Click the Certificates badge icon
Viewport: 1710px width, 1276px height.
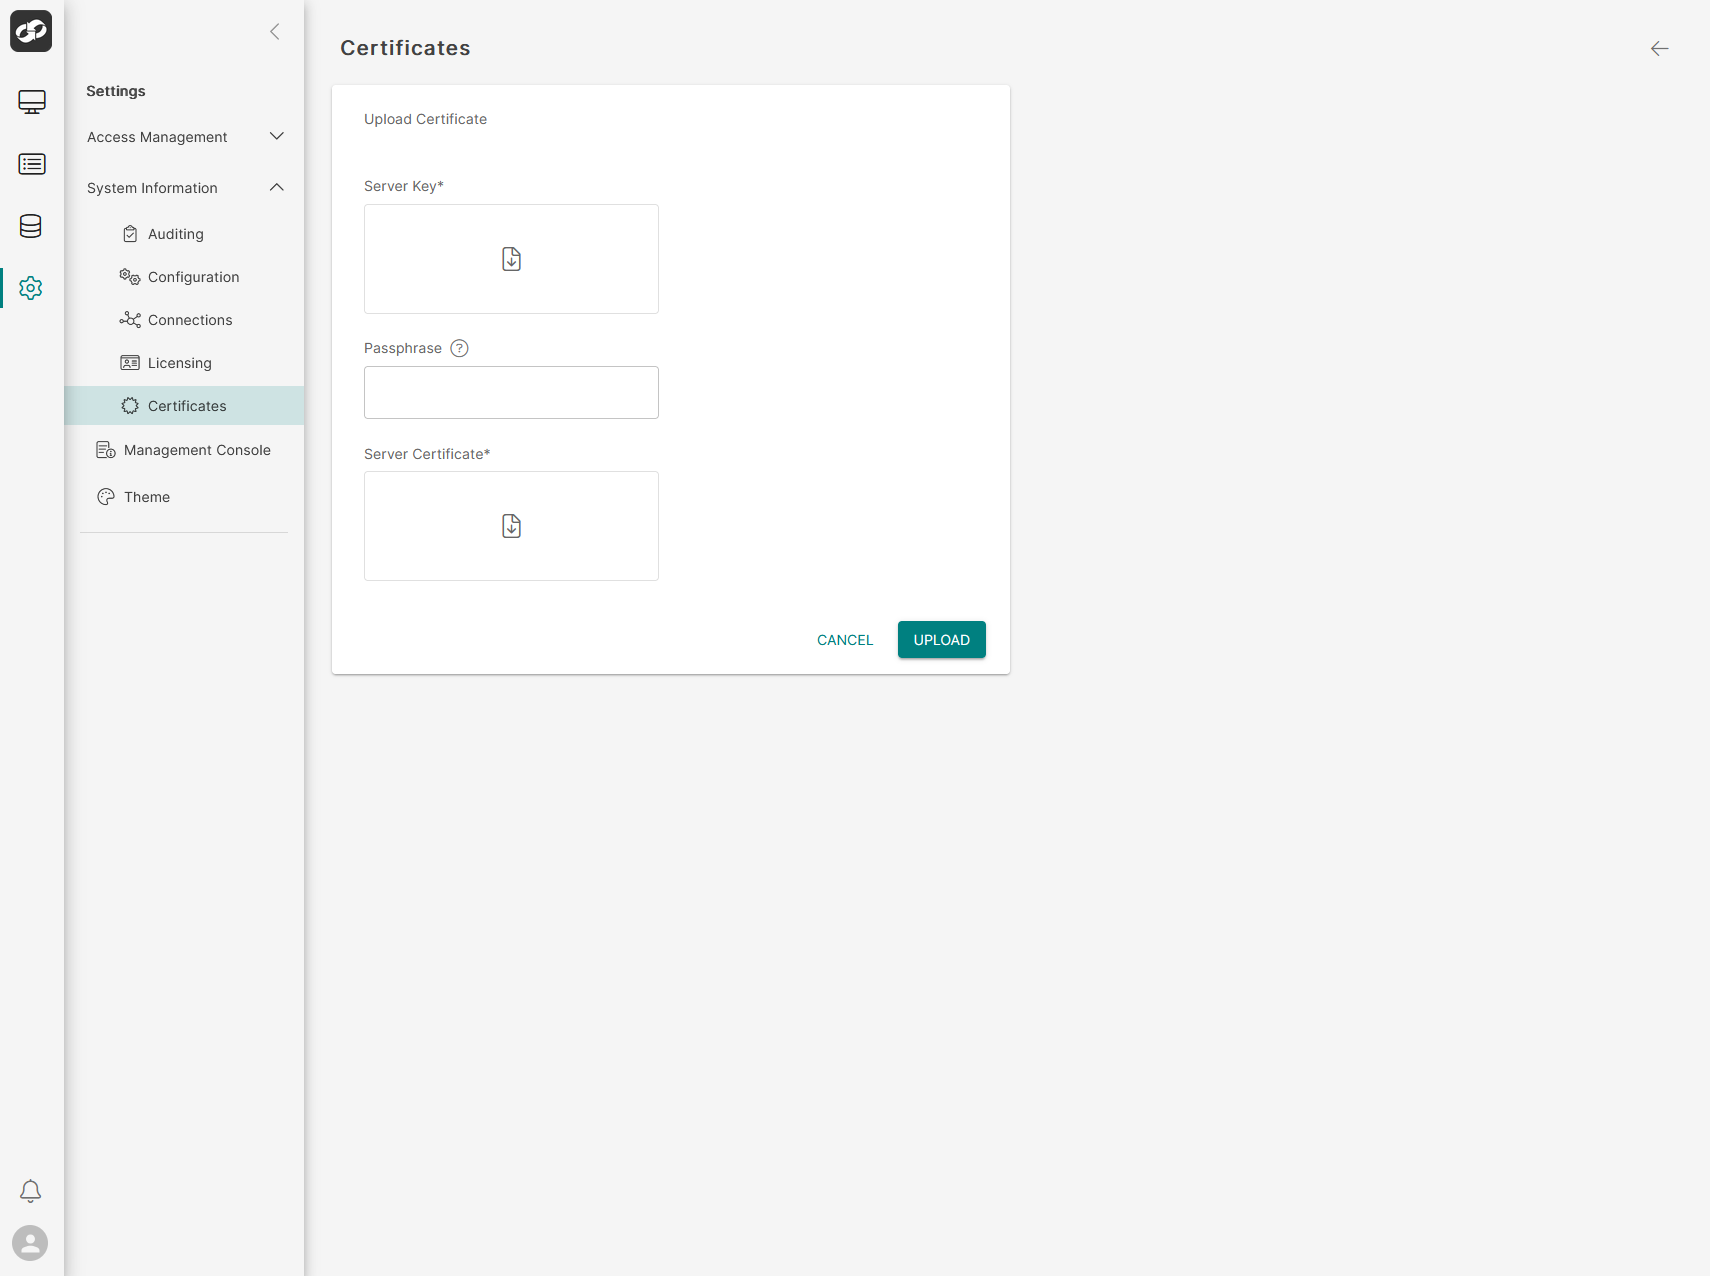pos(130,406)
